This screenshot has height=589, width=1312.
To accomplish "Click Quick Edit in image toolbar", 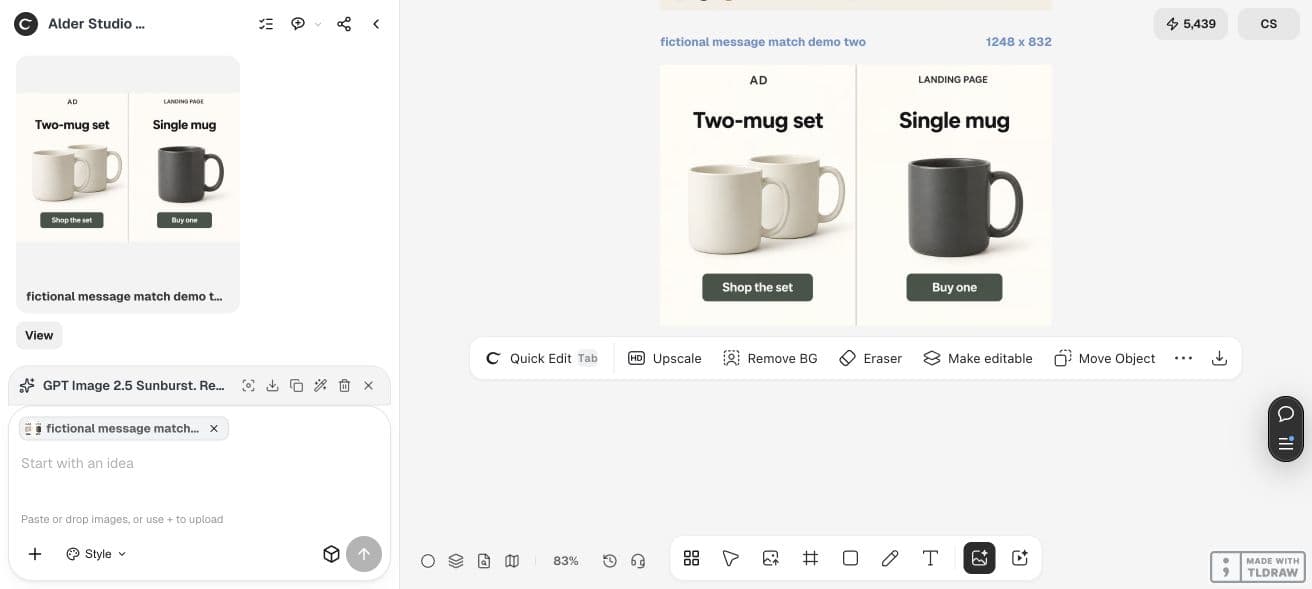I will coord(541,358).
